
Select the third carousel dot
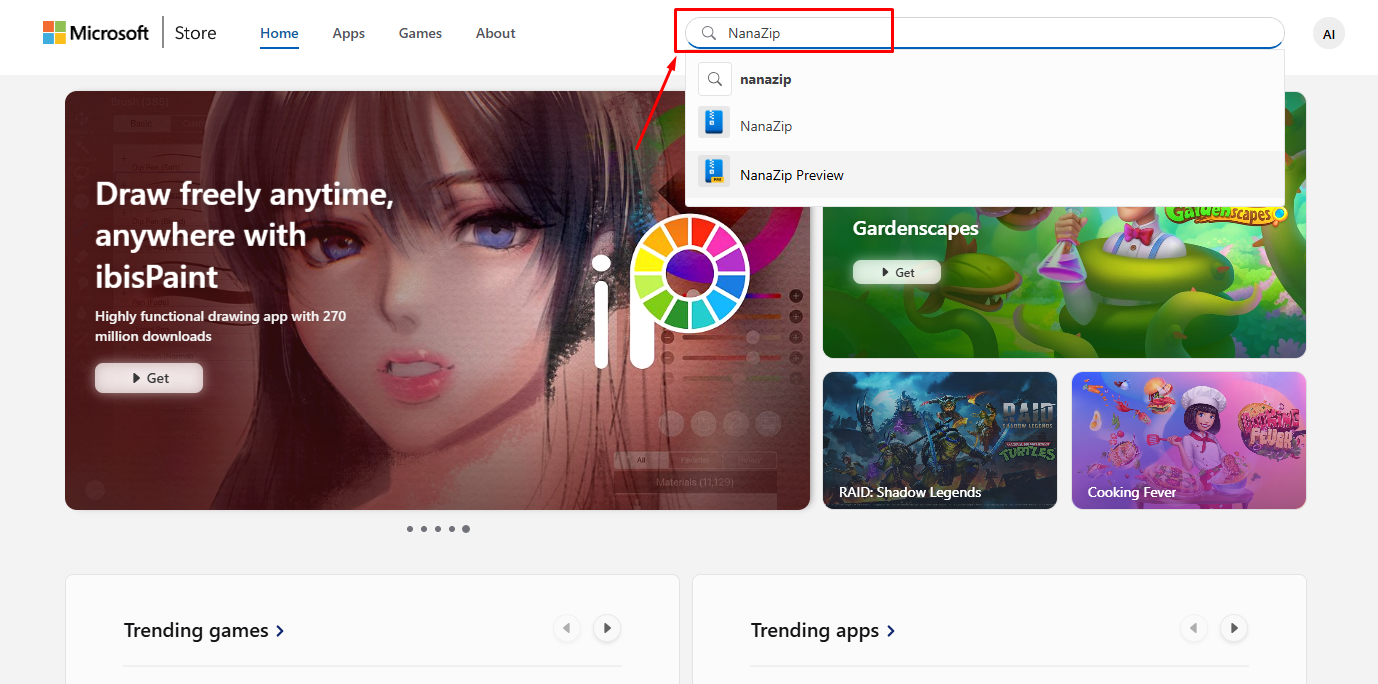click(x=438, y=528)
